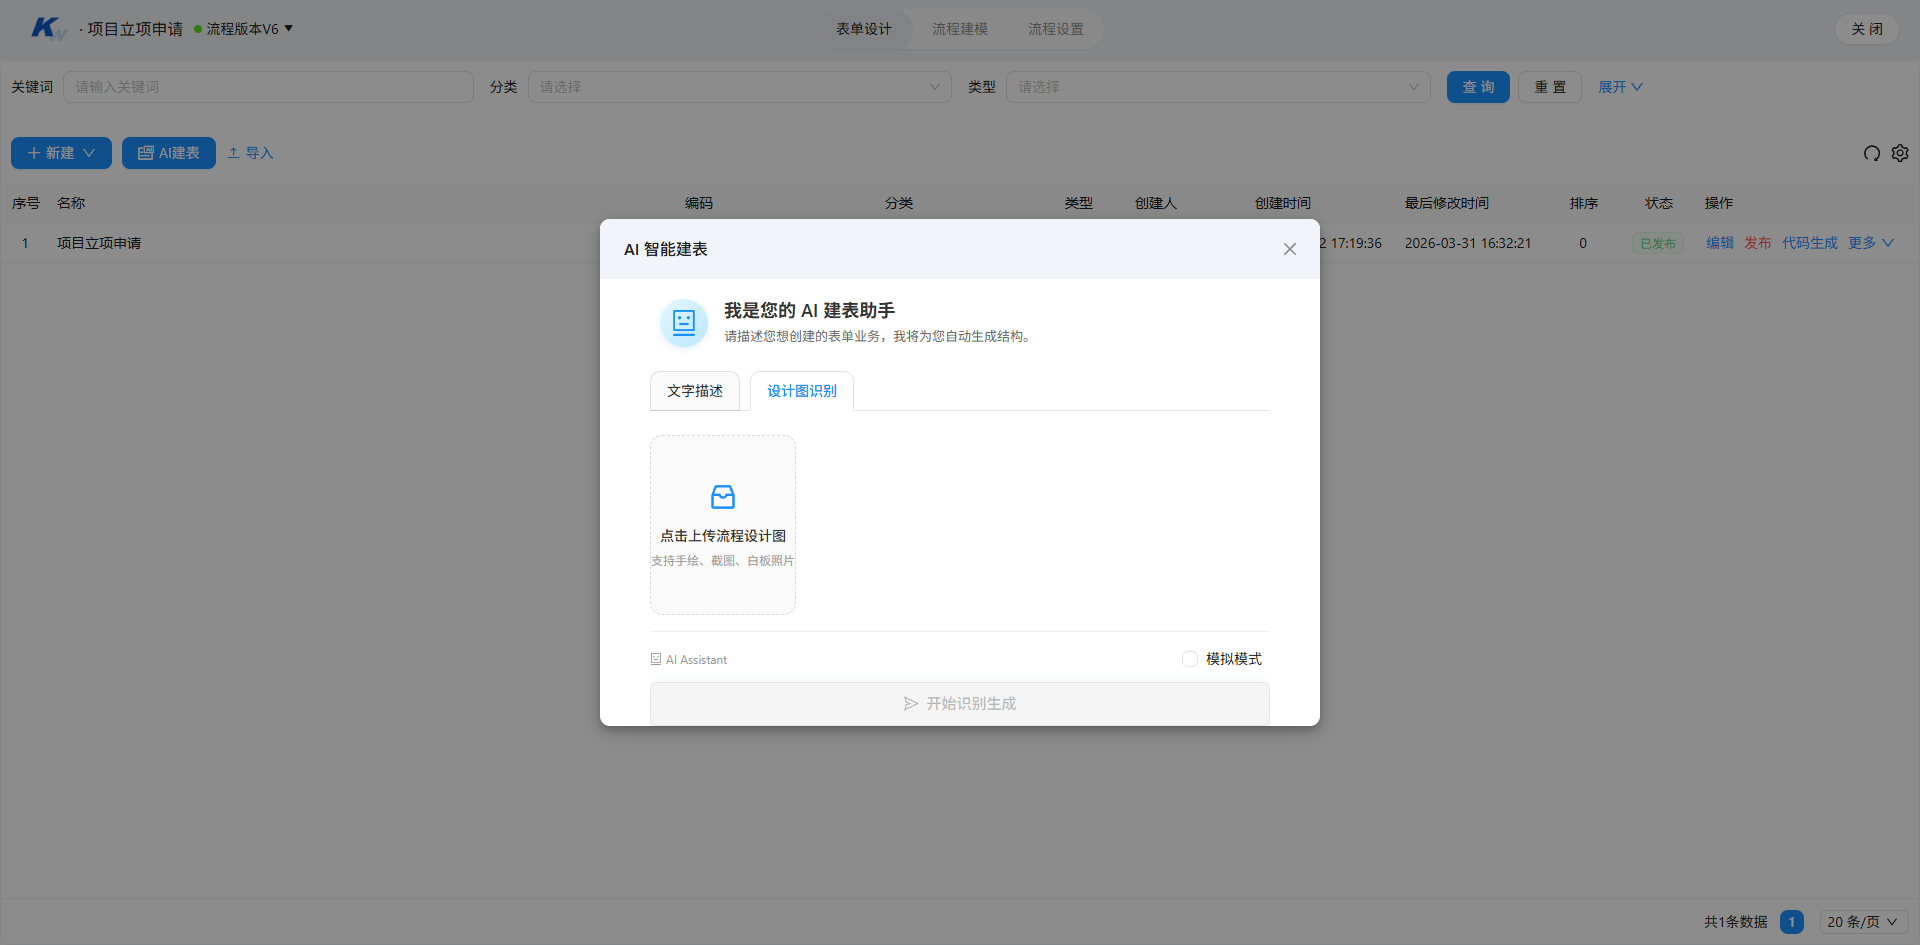
Task: Click the 关闭 button
Action: pyautogui.click(x=1867, y=29)
